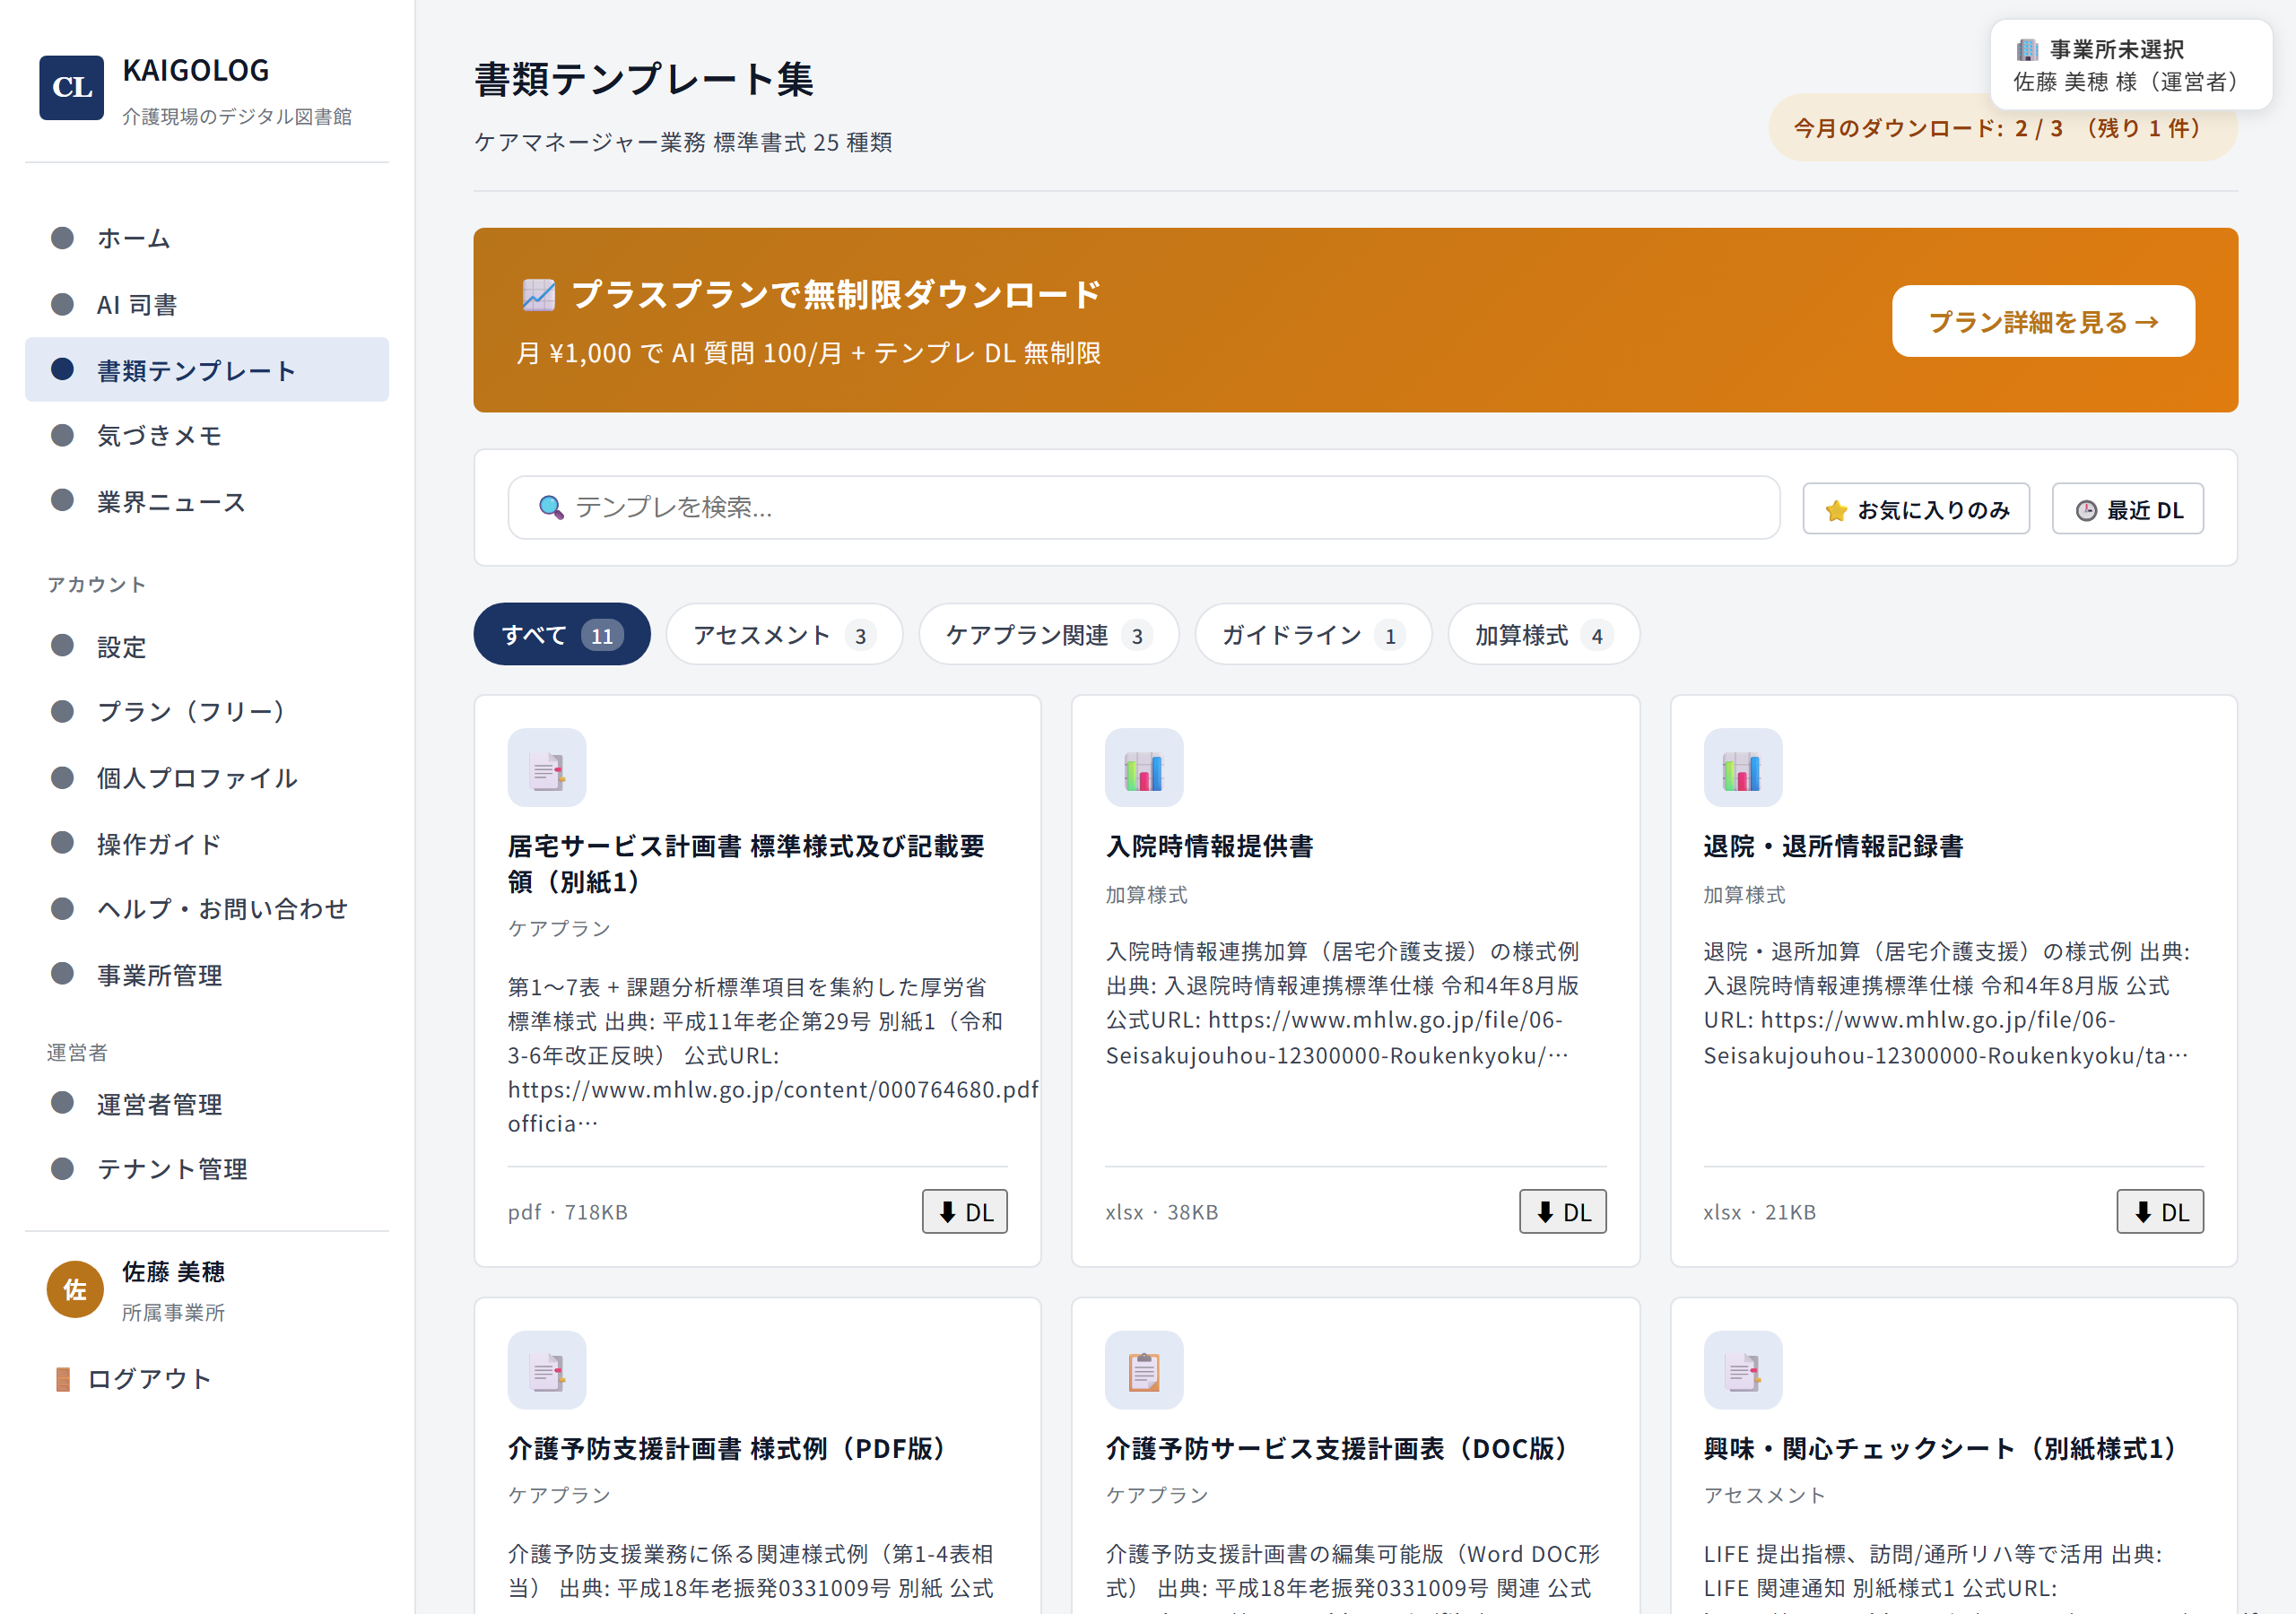Viewport: 2296px width, 1614px height.
Task: Click the chart icon in the plus plan banner
Action: pyautogui.click(x=538, y=294)
